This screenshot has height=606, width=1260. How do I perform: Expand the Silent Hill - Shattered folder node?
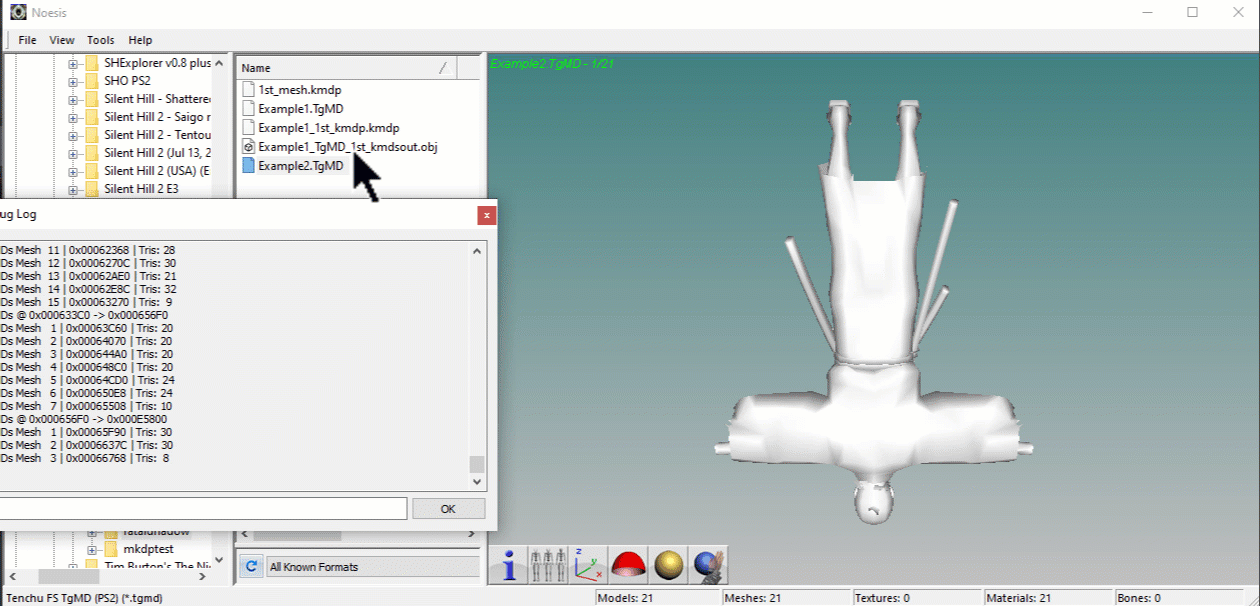tap(73, 99)
